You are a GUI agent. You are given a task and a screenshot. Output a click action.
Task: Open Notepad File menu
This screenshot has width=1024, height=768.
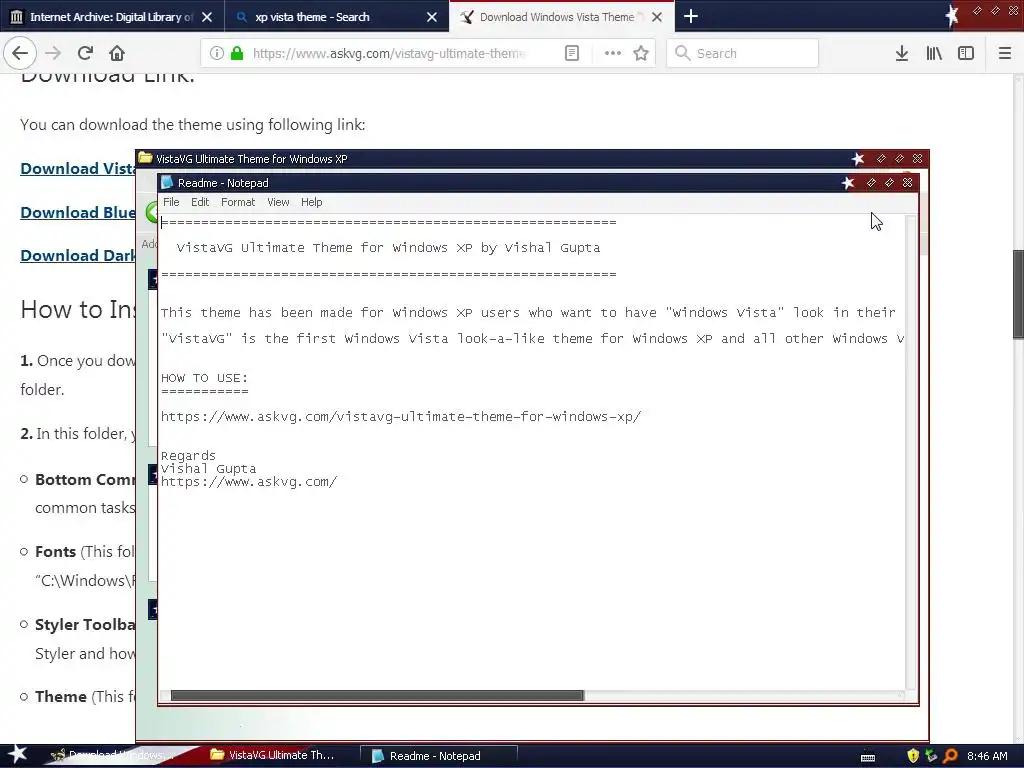click(x=171, y=202)
